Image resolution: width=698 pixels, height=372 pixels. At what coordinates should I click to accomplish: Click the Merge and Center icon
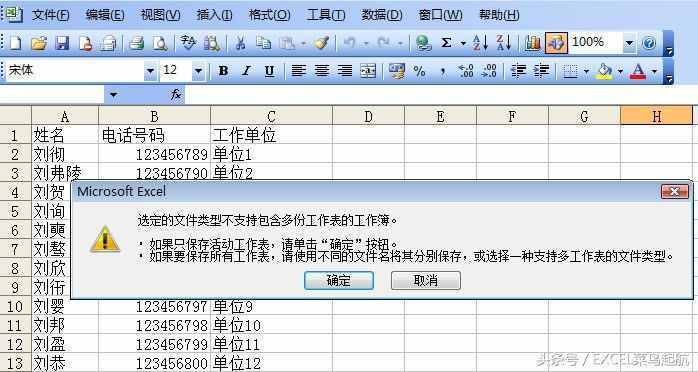point(368,71)
